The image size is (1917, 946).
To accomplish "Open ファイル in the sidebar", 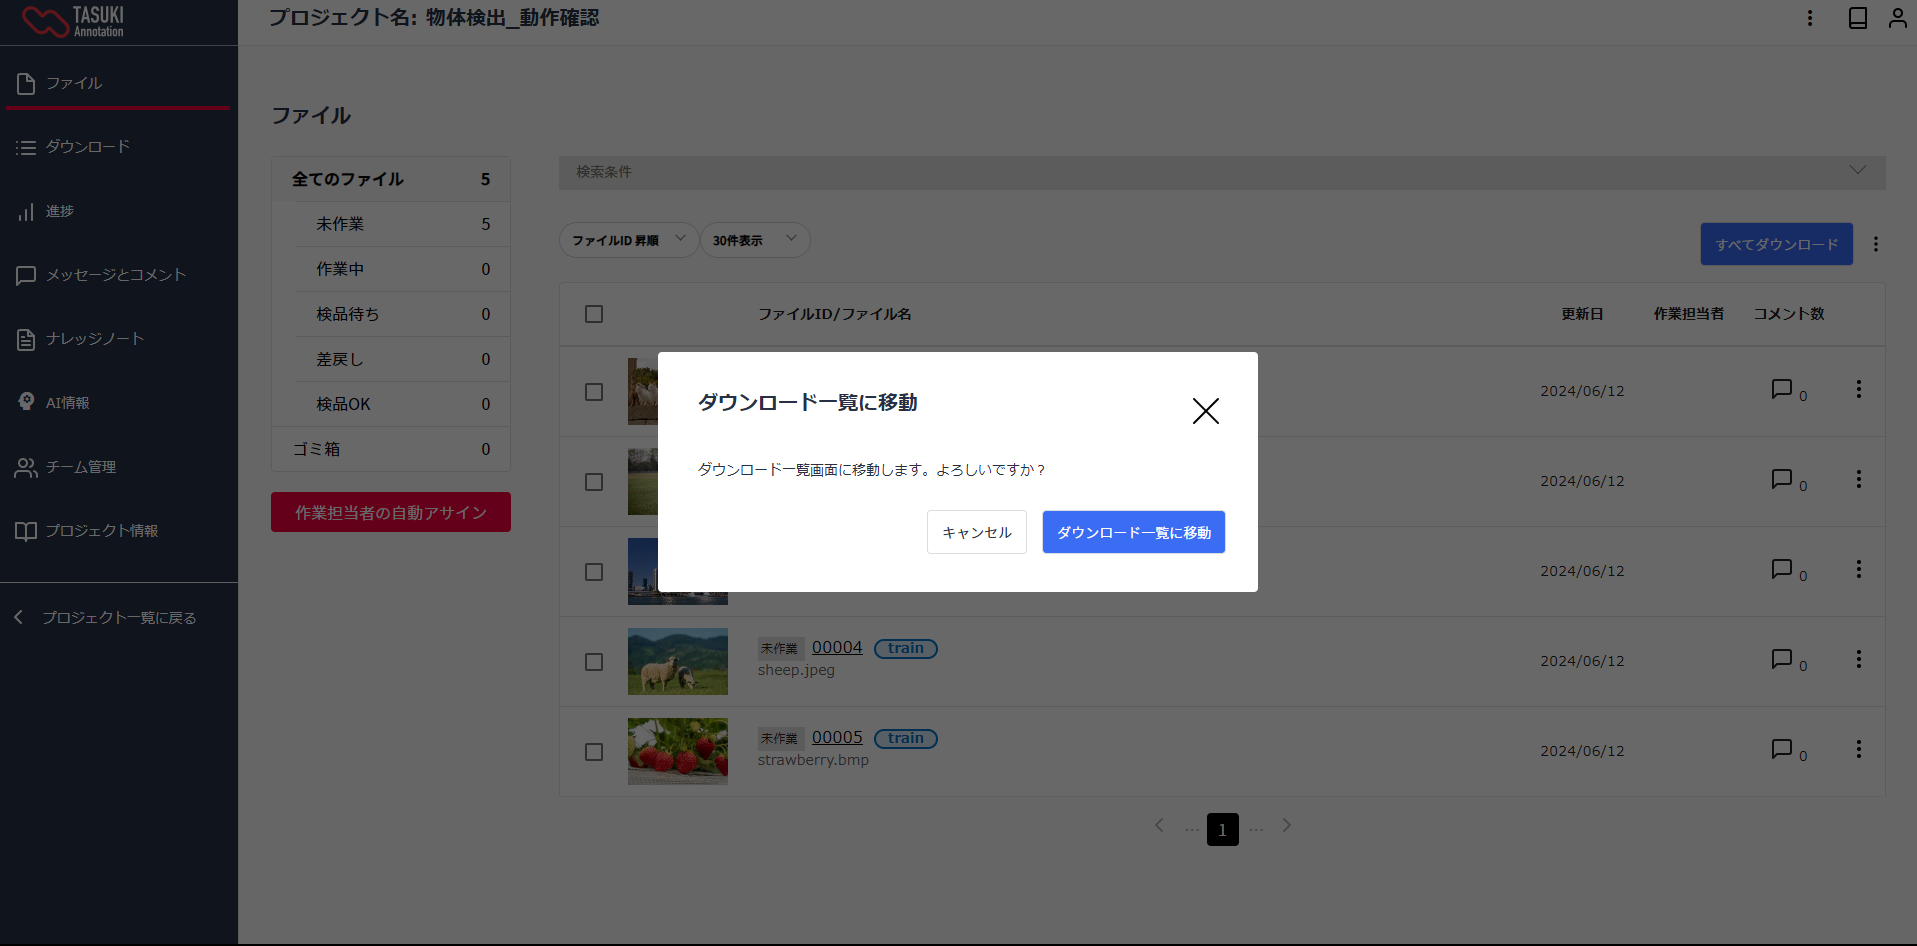I will (118, 83).
